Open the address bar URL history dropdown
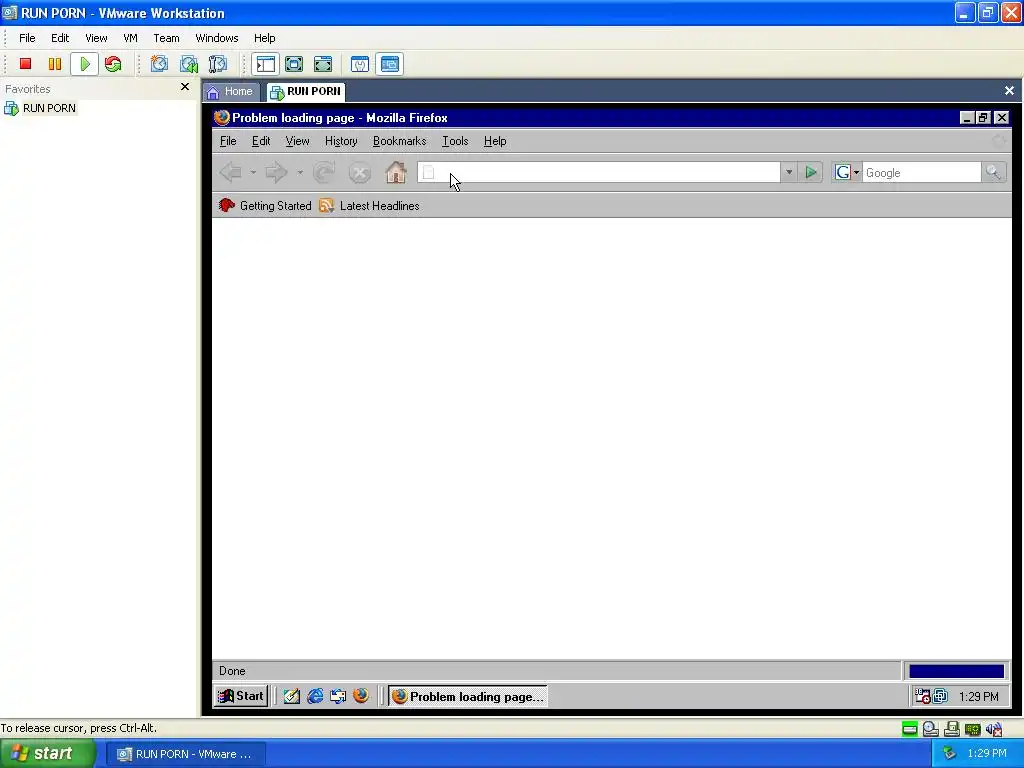Screen dimensions: 1024x768 [x=789, y=172]
